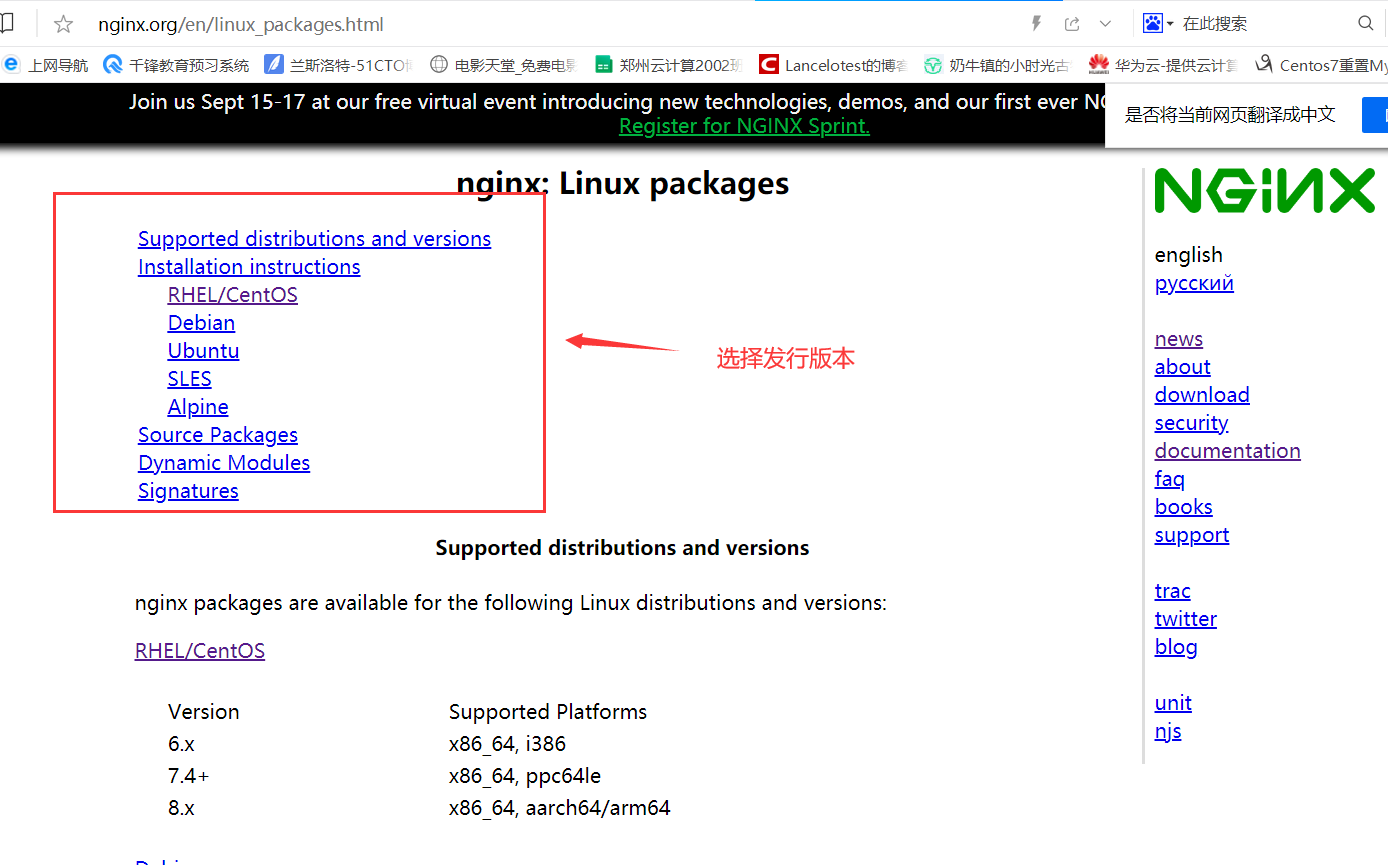The height and width of the screenshot is (865, 1388).
Task: Open the support sidebar link
Action: (x=1192, y=535)
